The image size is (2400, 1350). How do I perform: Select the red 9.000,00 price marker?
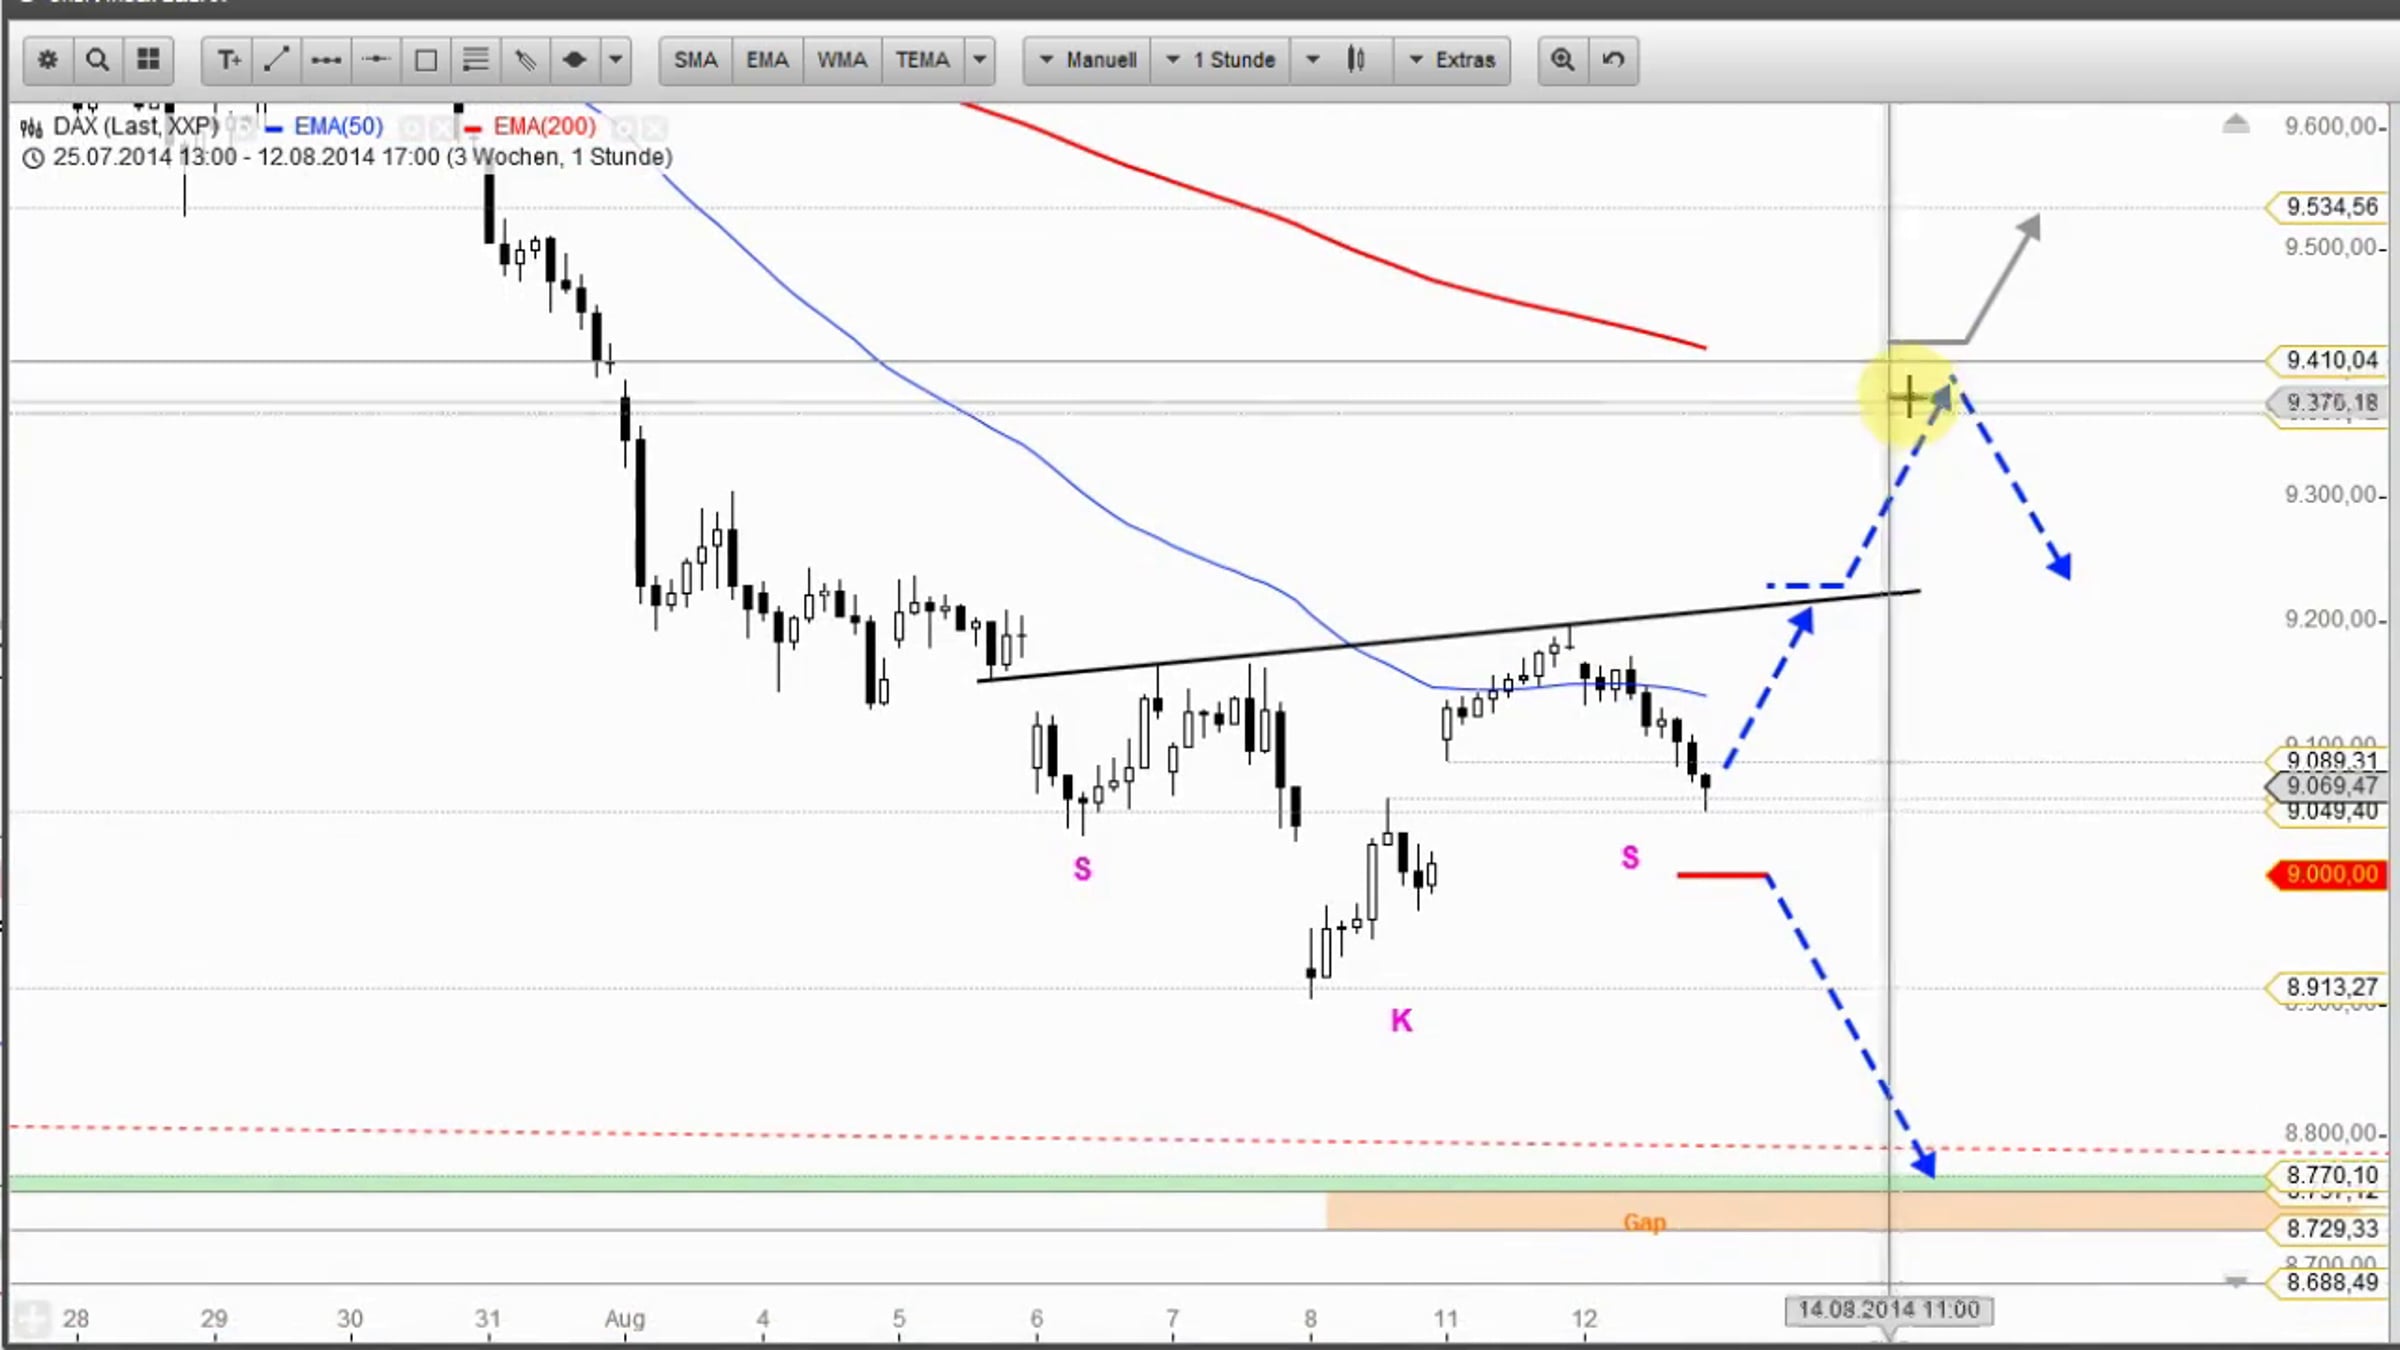[2326, 875]
